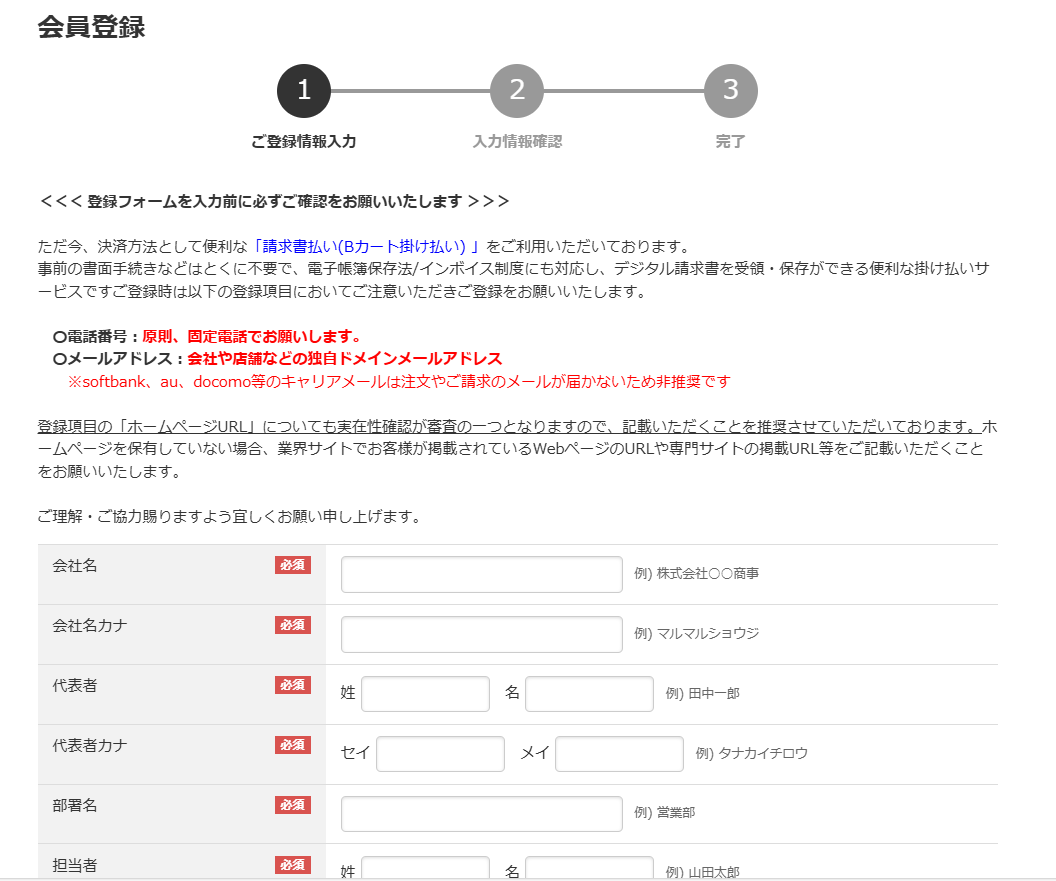Viewport: 1056px width, 881px height.
Task: Click the '会社名' row label
Action: 75,566
